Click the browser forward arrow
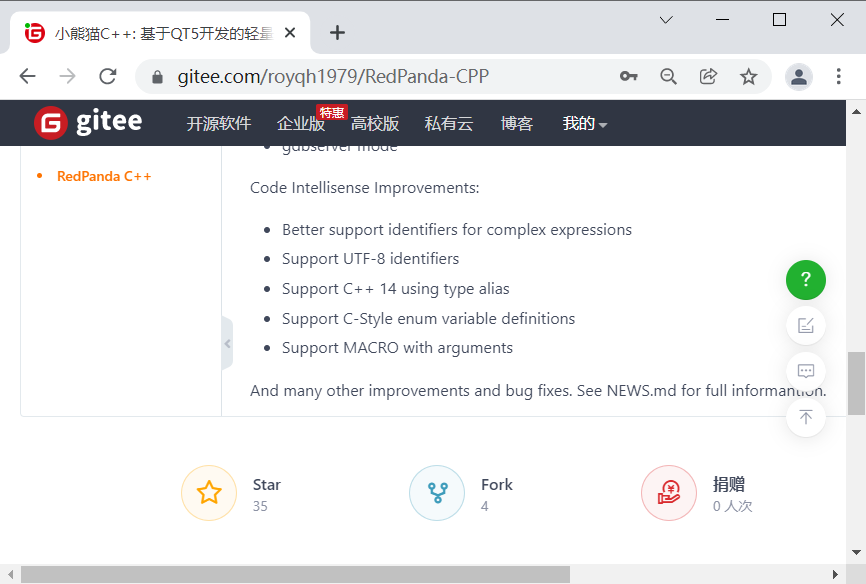Image resolution: width=866 pixels, height=584 pixels. click(67, 76)
